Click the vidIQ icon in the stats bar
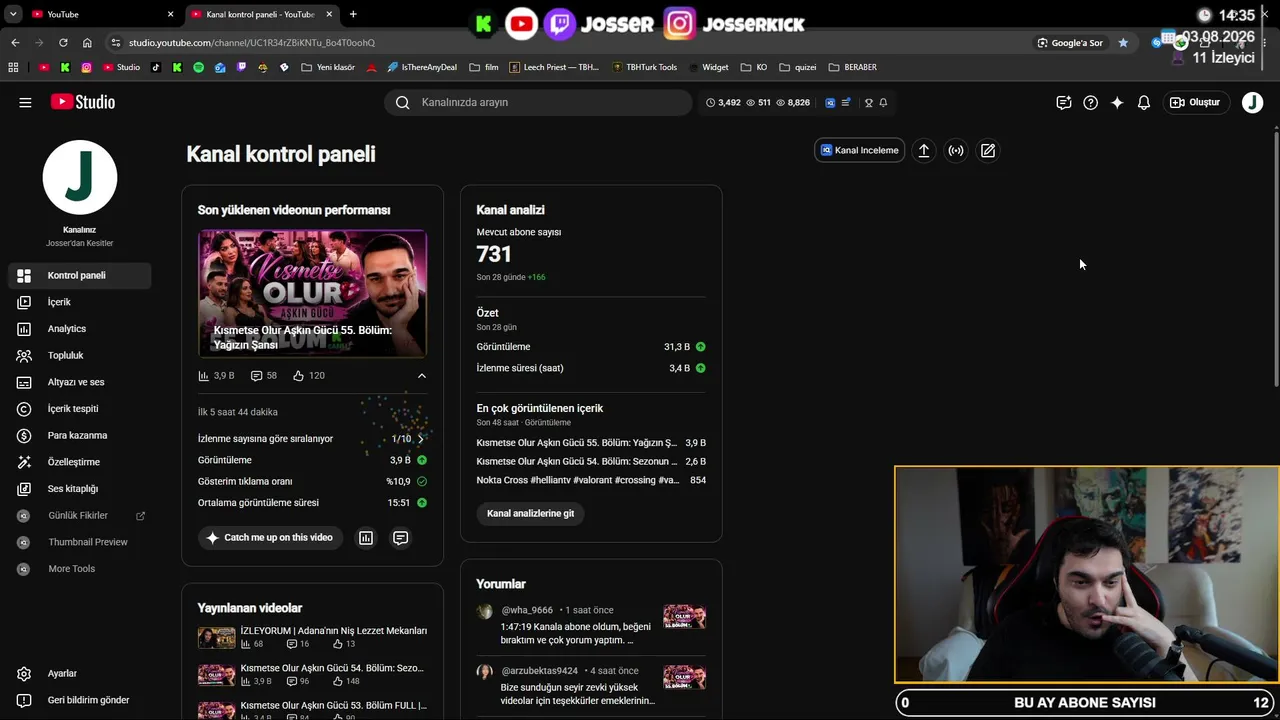 point(830,102)
